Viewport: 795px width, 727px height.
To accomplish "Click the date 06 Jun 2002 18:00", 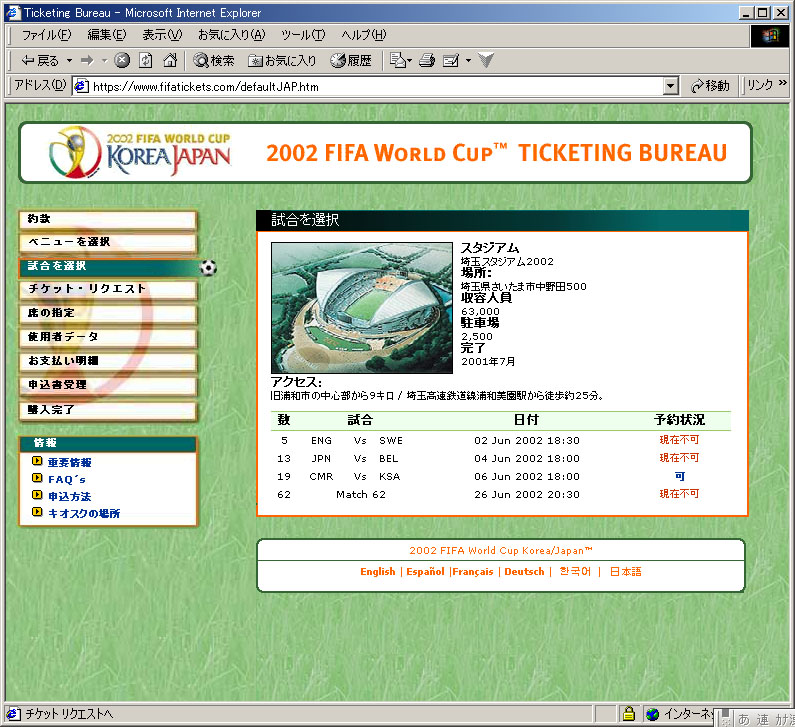I will point(527,477).
